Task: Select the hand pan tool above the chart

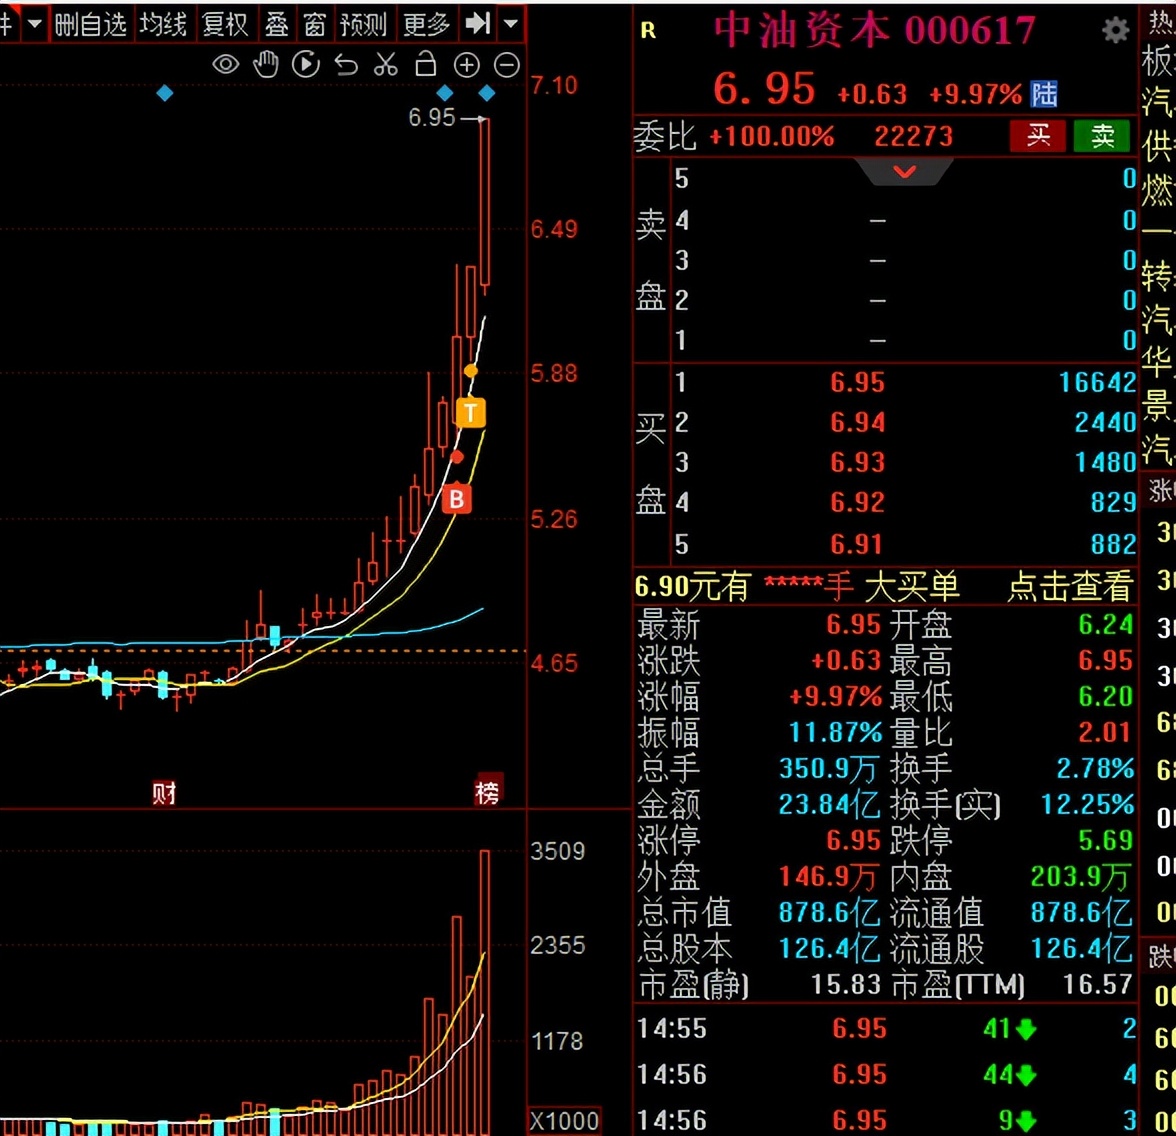Action: (x=265, y=64)
